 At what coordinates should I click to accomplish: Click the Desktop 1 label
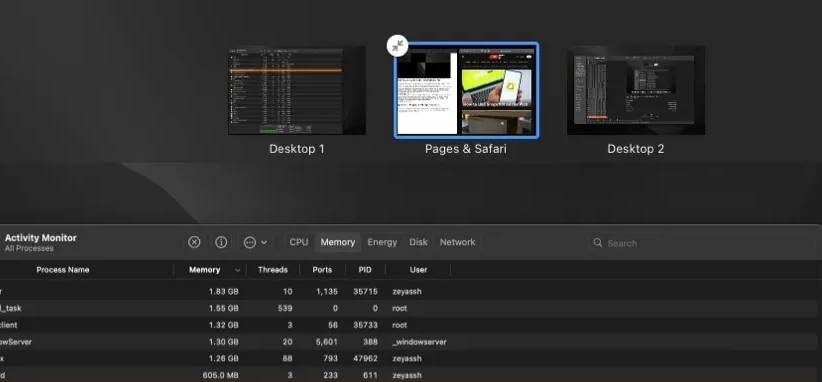pyautogui.click(x=297, y=149)
